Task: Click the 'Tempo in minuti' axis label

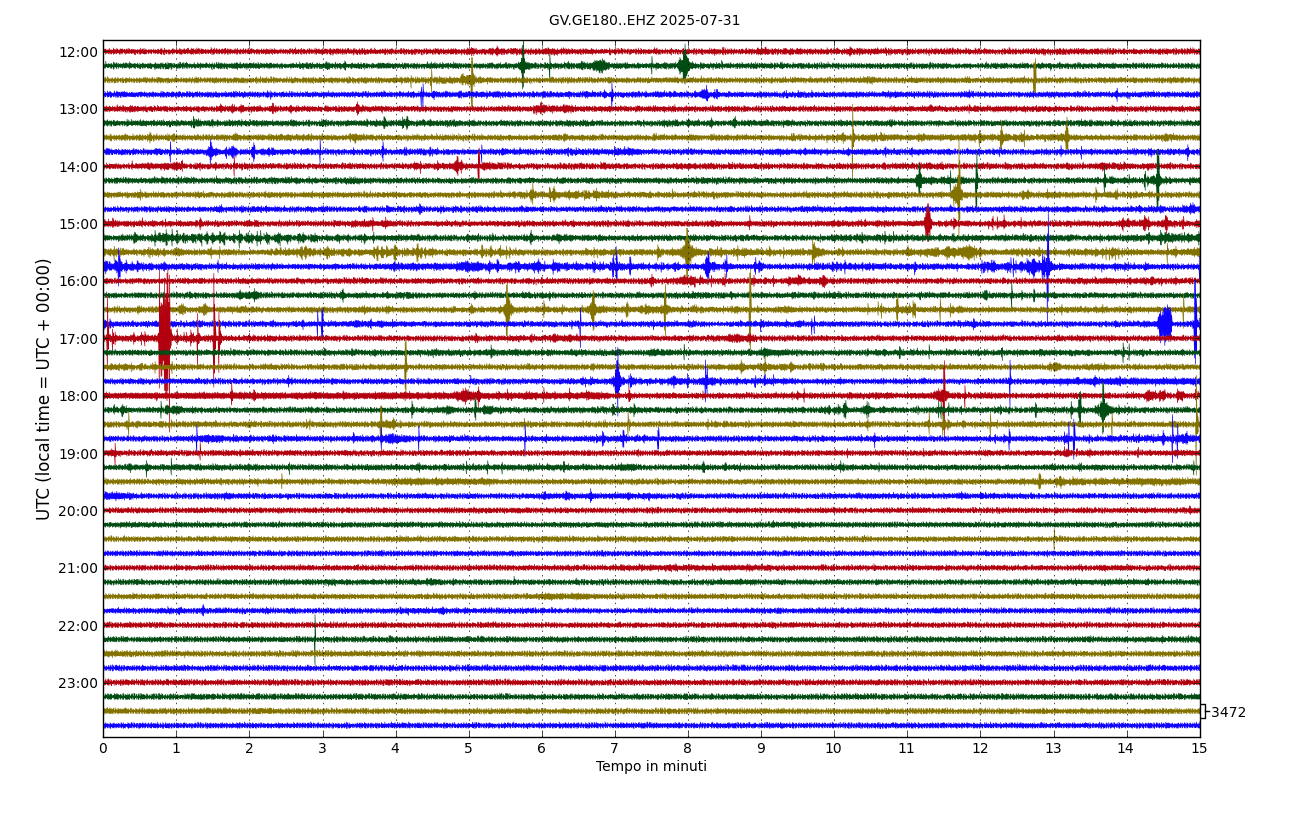Action: coord(651,767)
